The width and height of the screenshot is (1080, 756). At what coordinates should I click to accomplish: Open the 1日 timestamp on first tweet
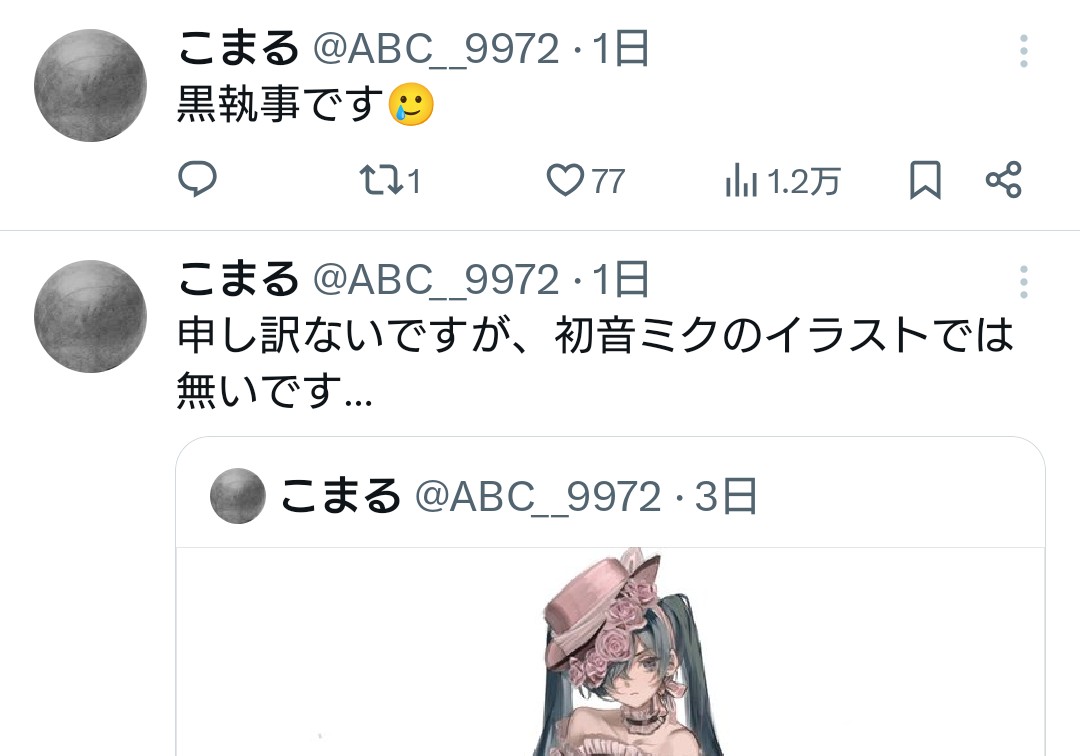pyautogui.click(x=621, y=49)
